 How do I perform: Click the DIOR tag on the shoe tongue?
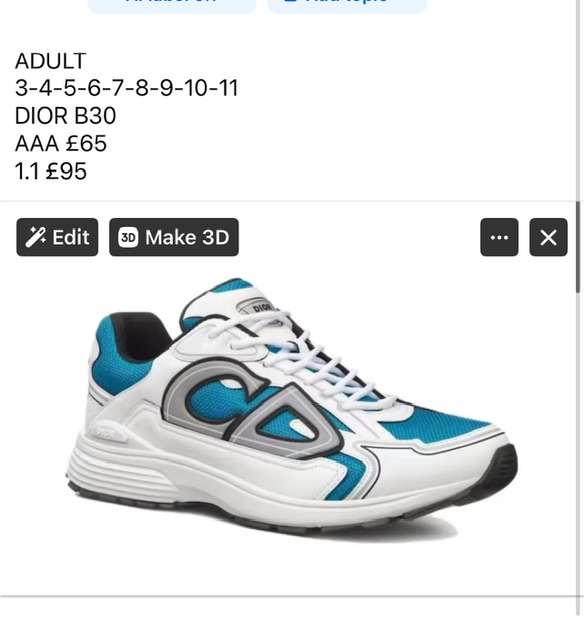point(261,307)
